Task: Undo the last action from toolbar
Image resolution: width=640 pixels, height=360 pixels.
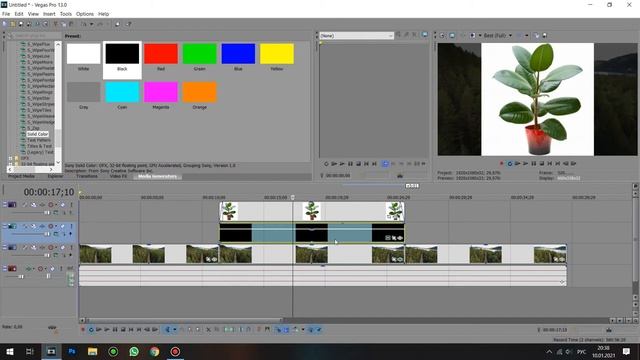Action: [x=84, y=24]
